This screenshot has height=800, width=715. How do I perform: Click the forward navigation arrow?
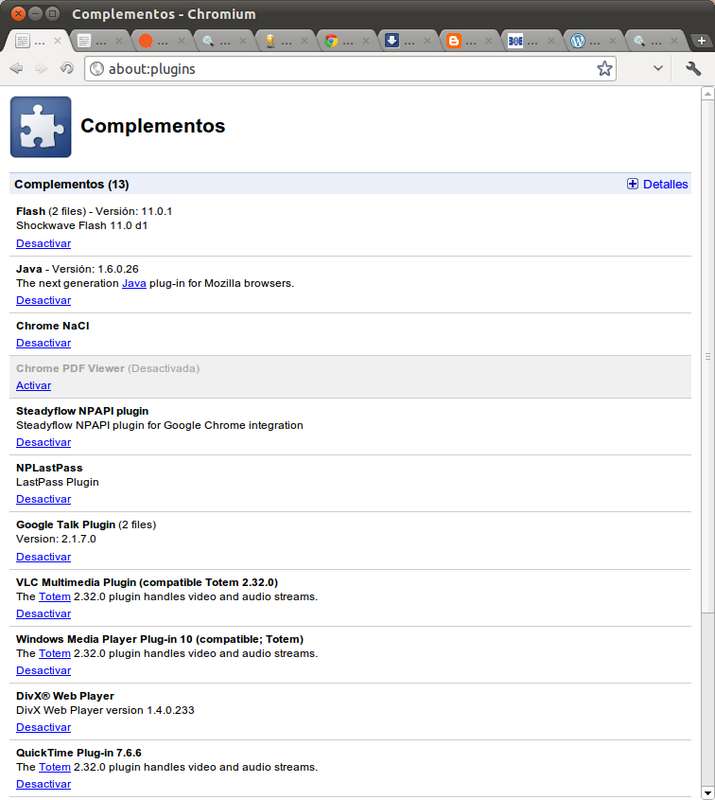click(41, 68)
